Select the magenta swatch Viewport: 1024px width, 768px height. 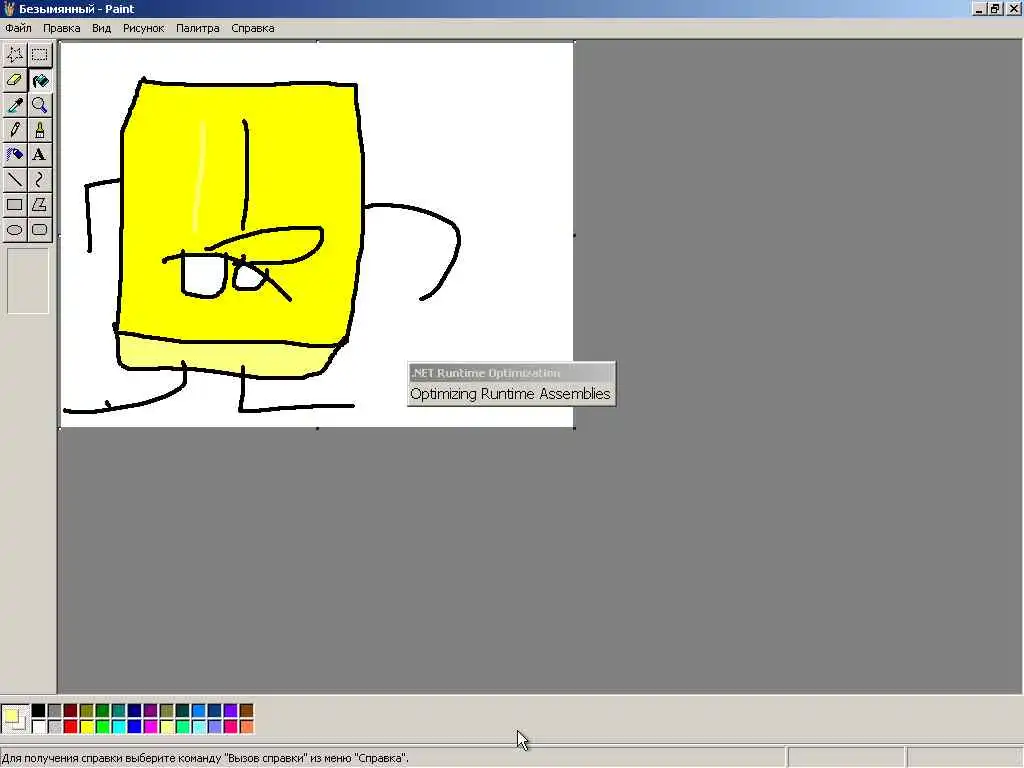coord(151,726)
